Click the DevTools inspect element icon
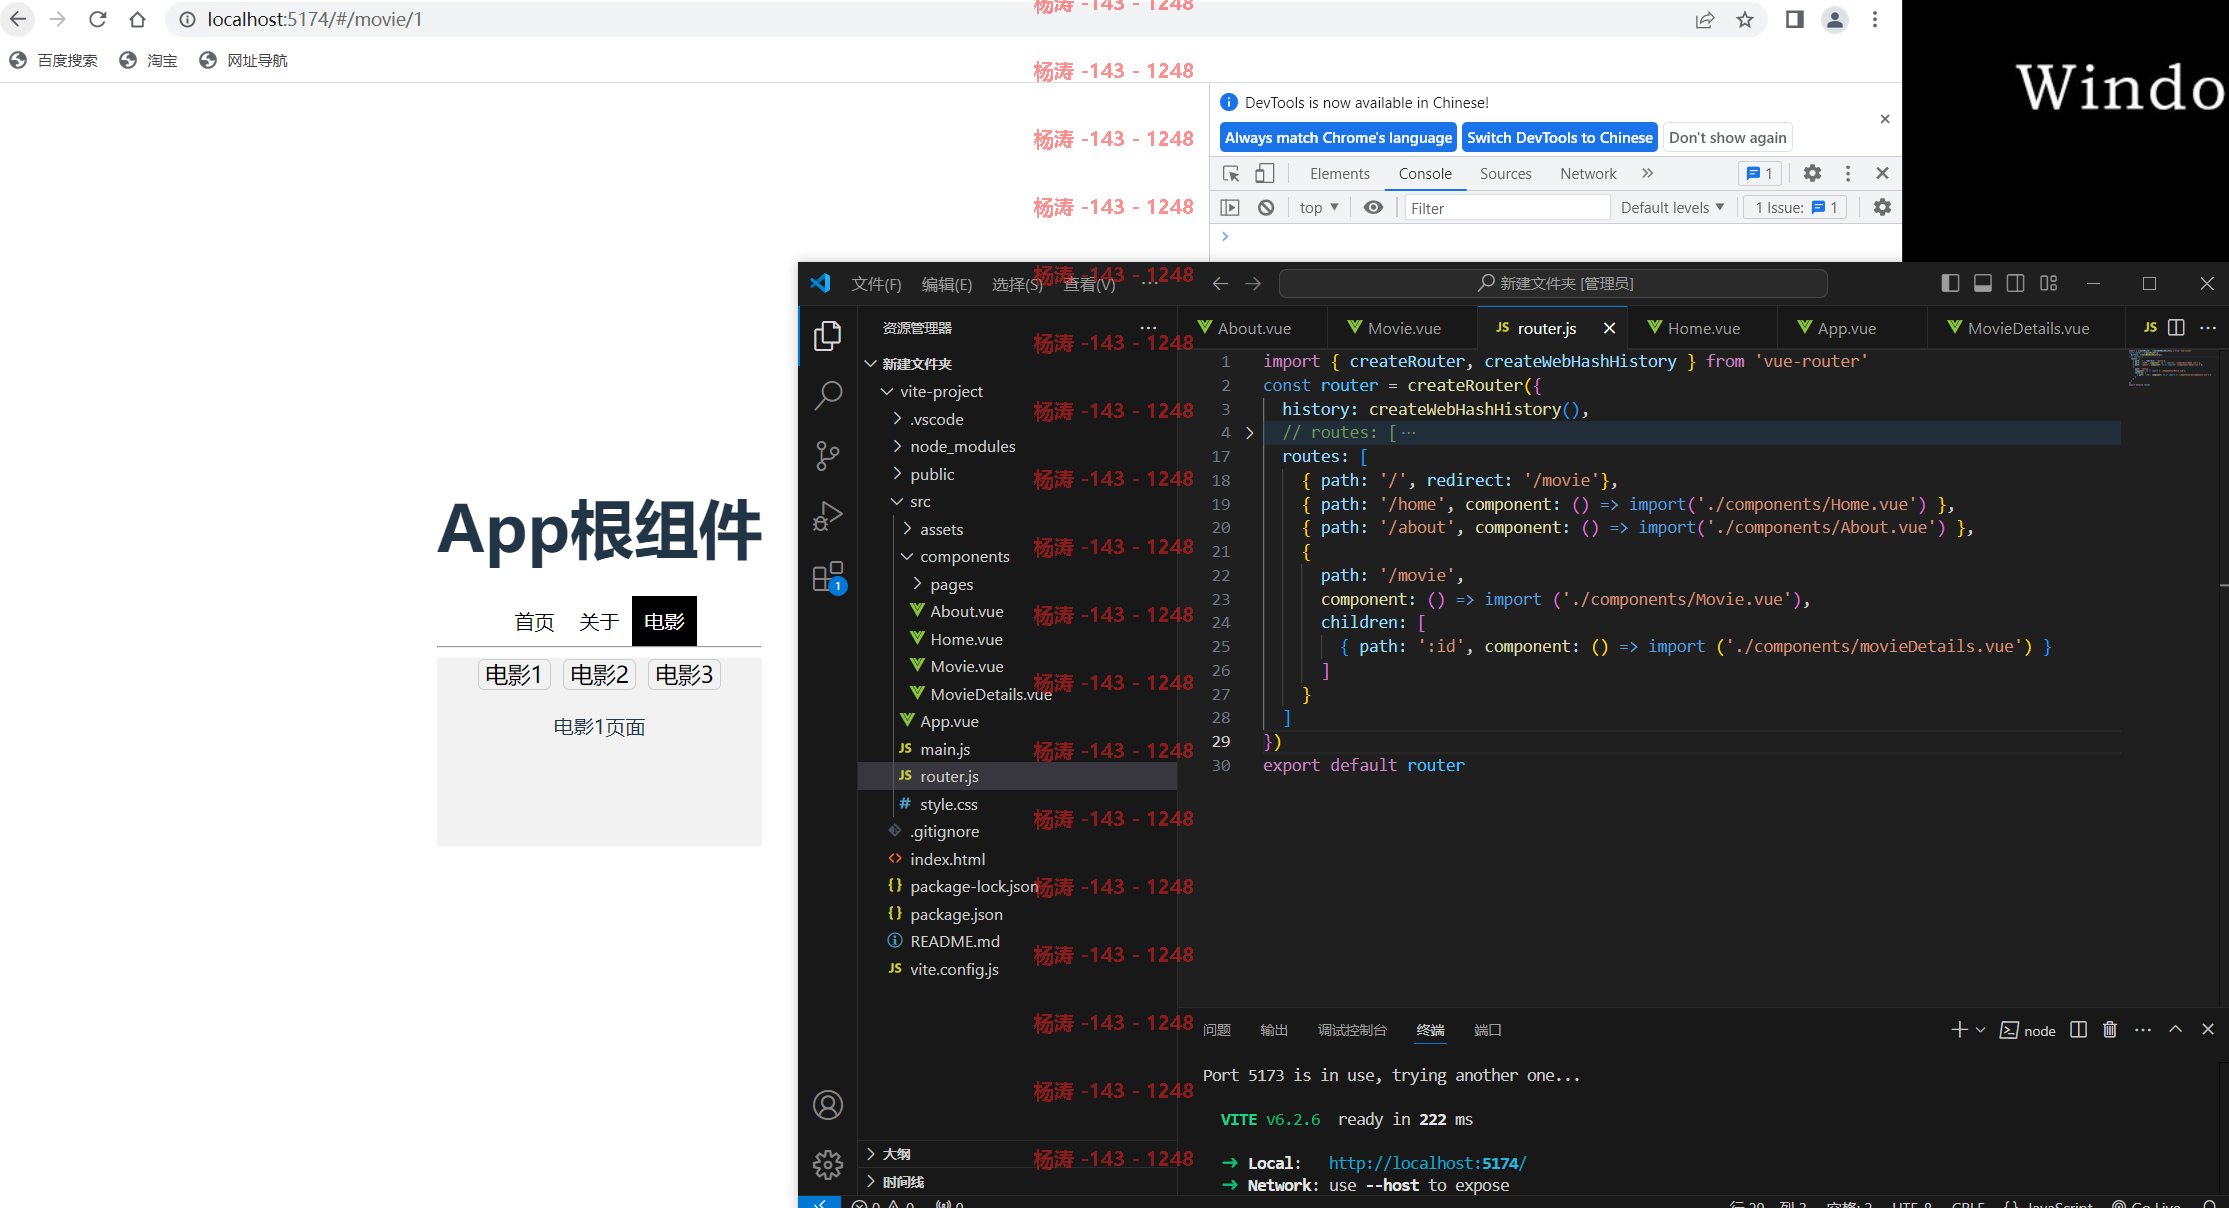 [x=1231, y=173]
